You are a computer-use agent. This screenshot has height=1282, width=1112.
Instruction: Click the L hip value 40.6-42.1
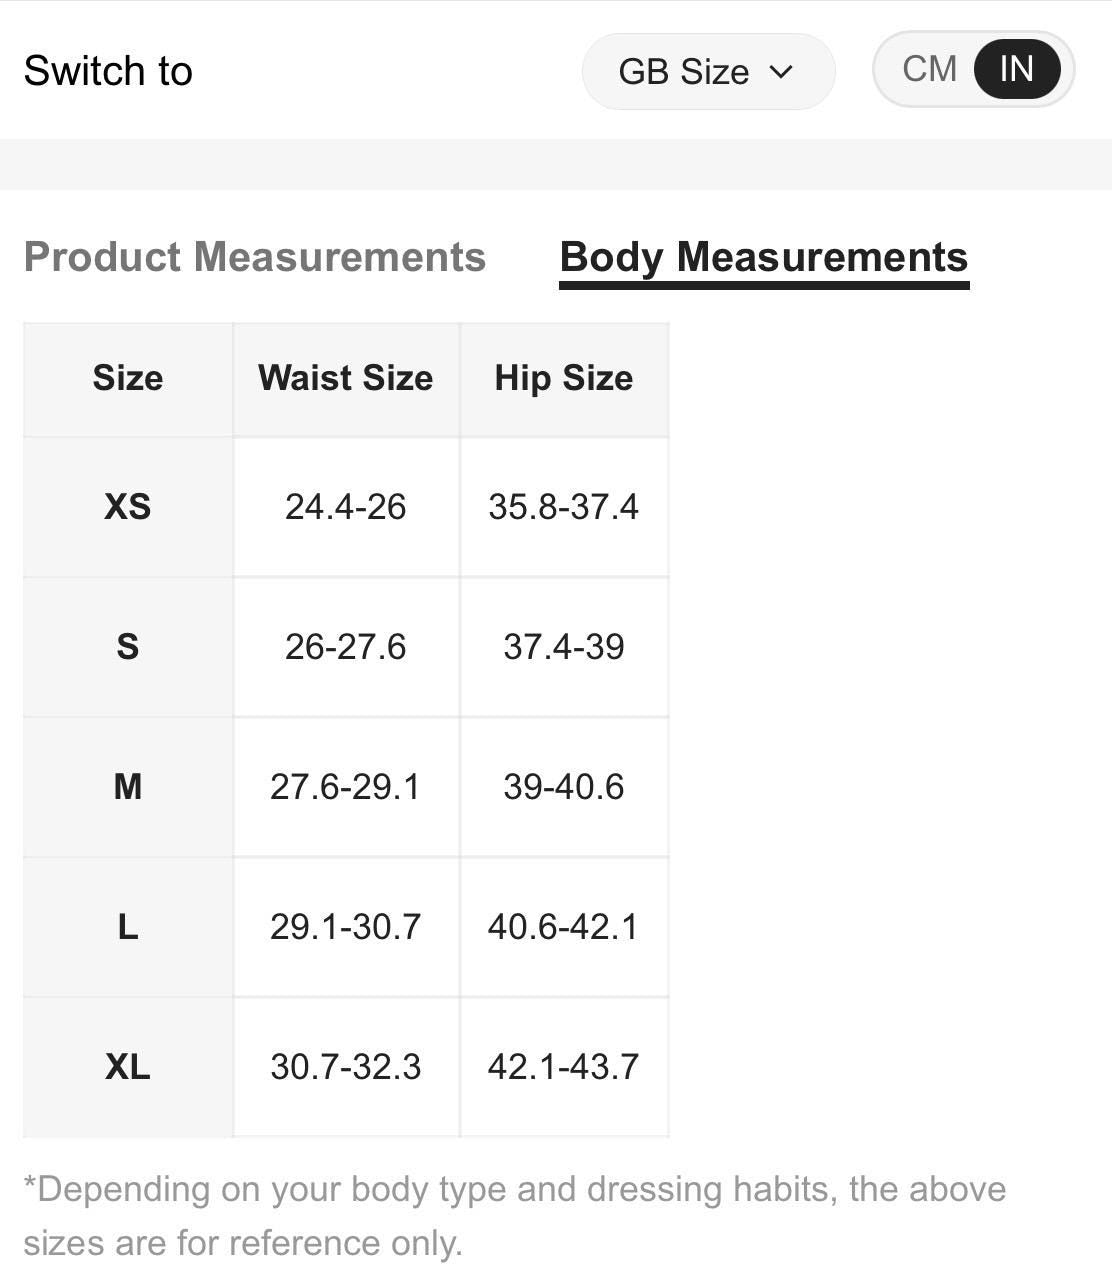(563, 927)
